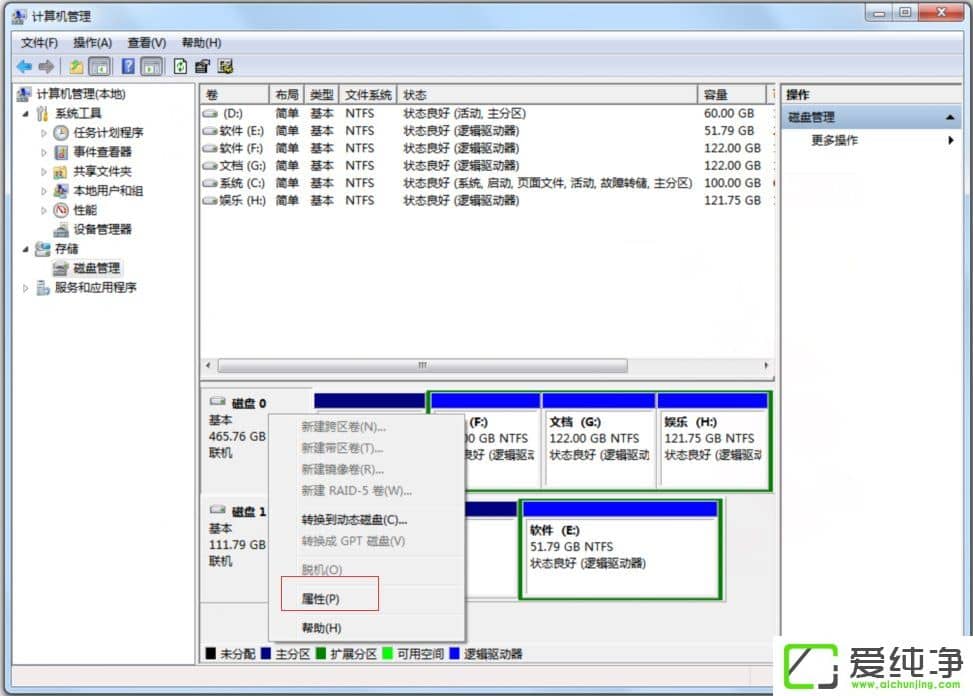Expand the 服务和应用程序 tree node
Viewport: 973px width, 696px height.
[26, 288]
